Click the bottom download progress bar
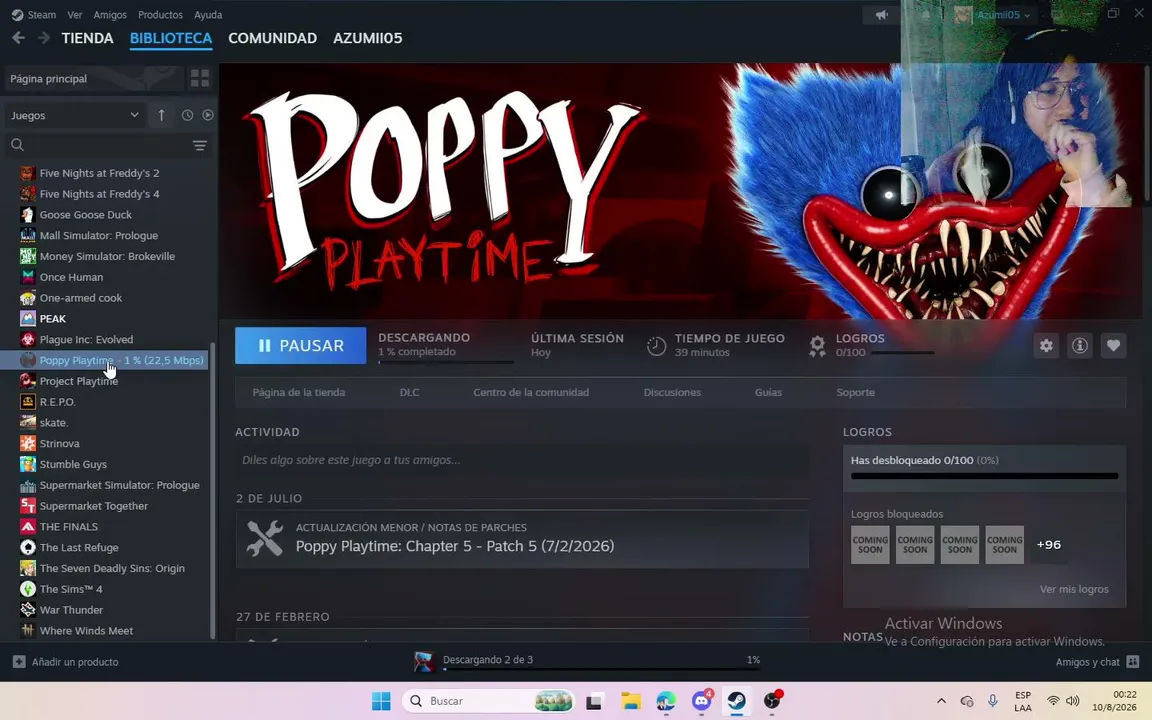The width and height of the screenshot is (1152, 720). [x=601, y=669]
